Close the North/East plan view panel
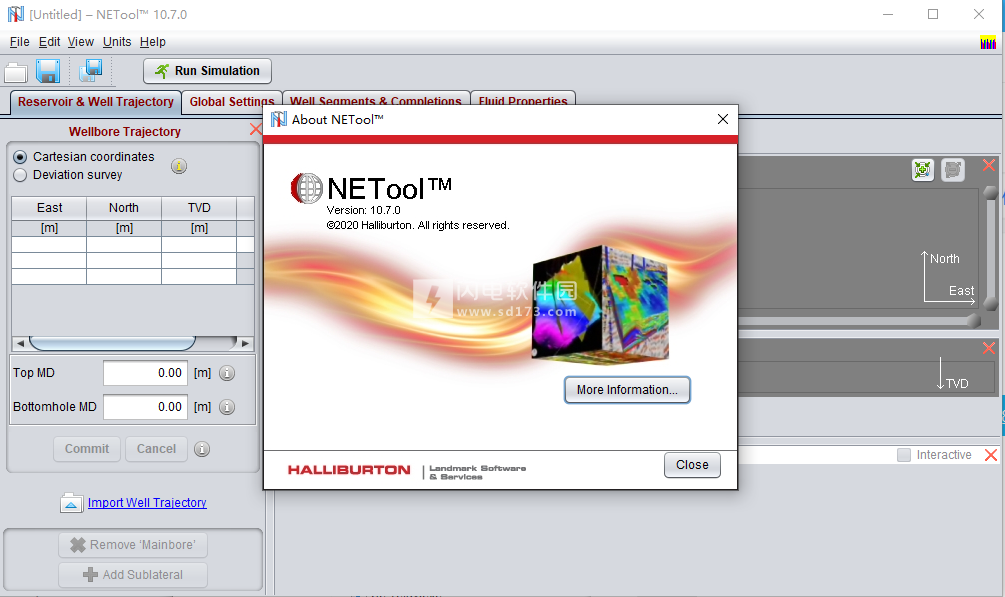This screenshot has height=597, width=1005. [989, 165]
